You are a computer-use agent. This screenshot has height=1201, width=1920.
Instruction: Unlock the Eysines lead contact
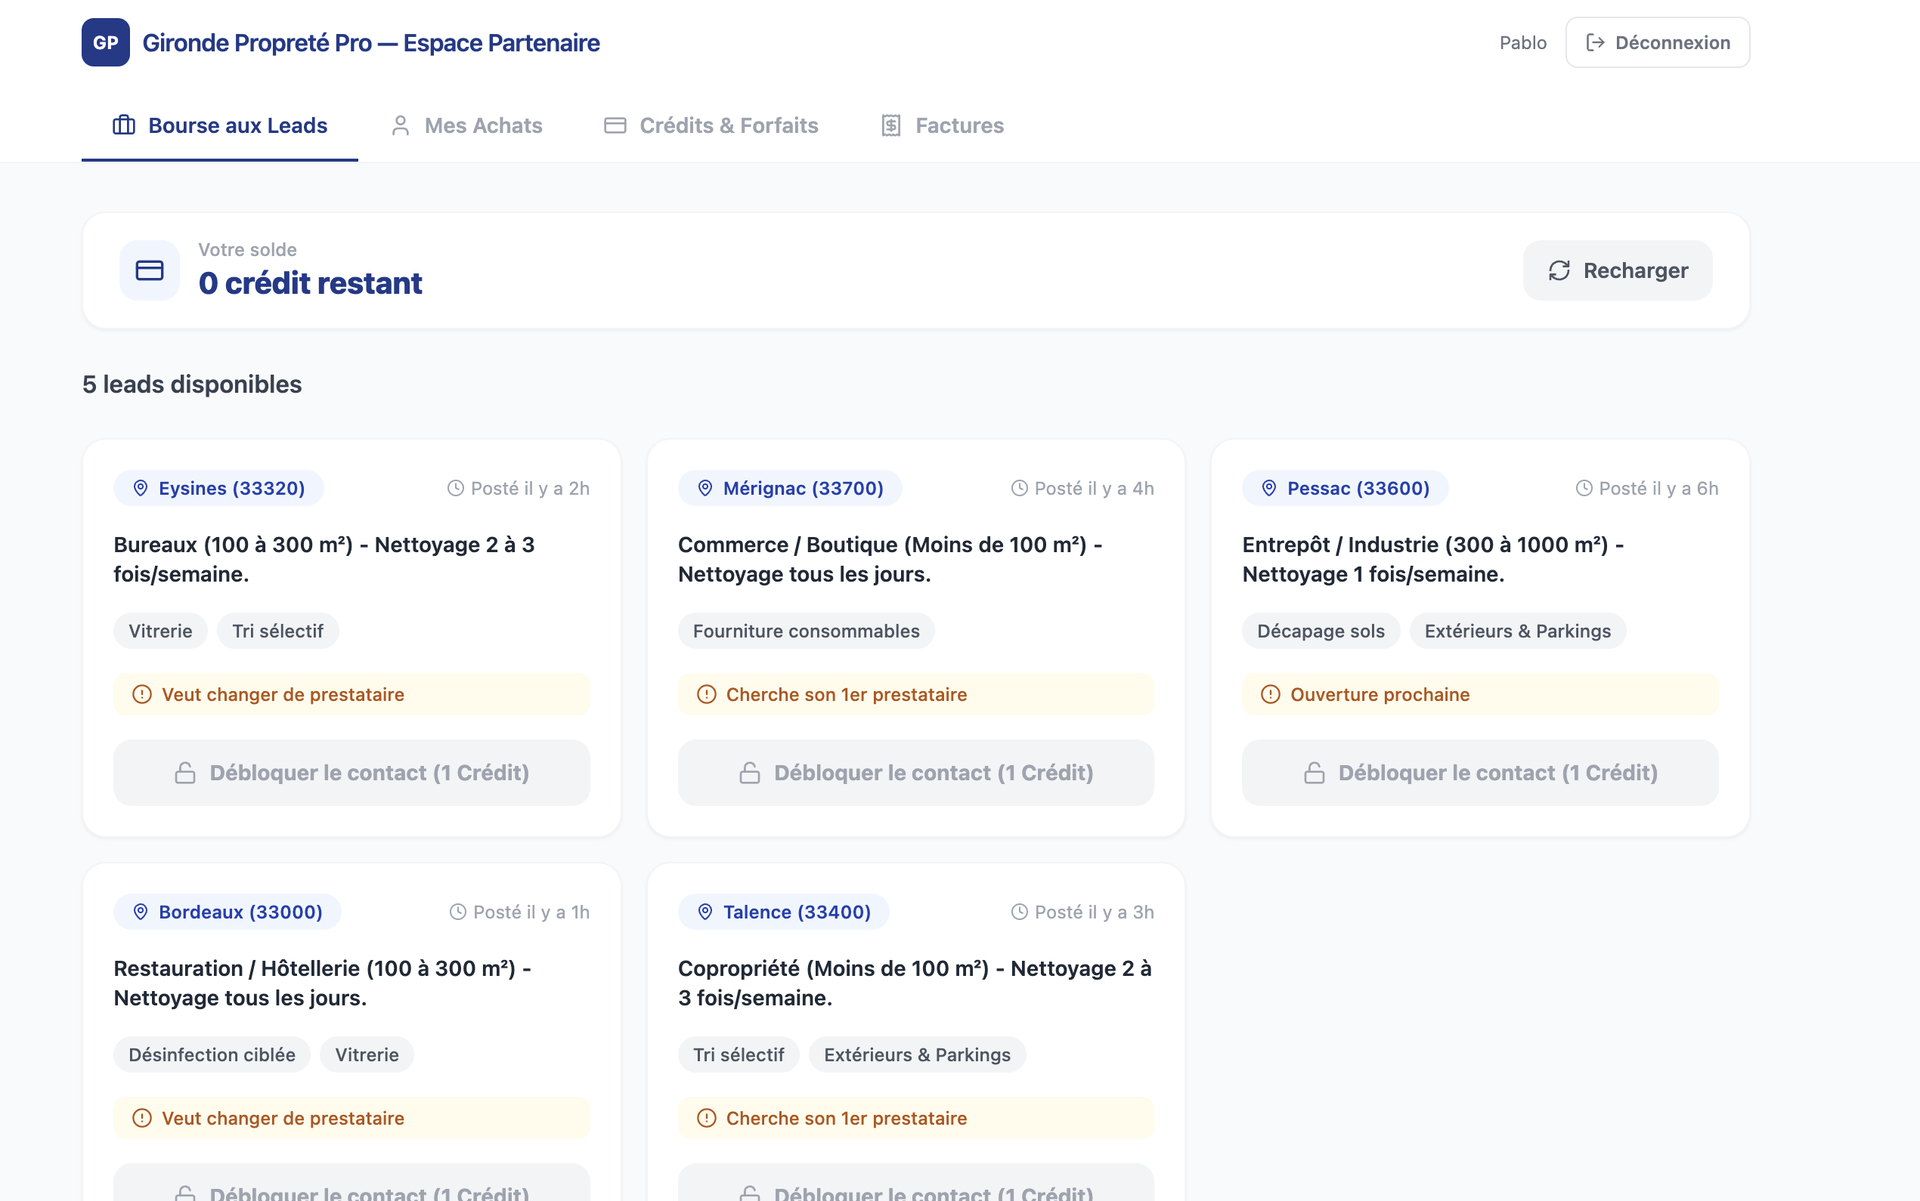(351, 773)
